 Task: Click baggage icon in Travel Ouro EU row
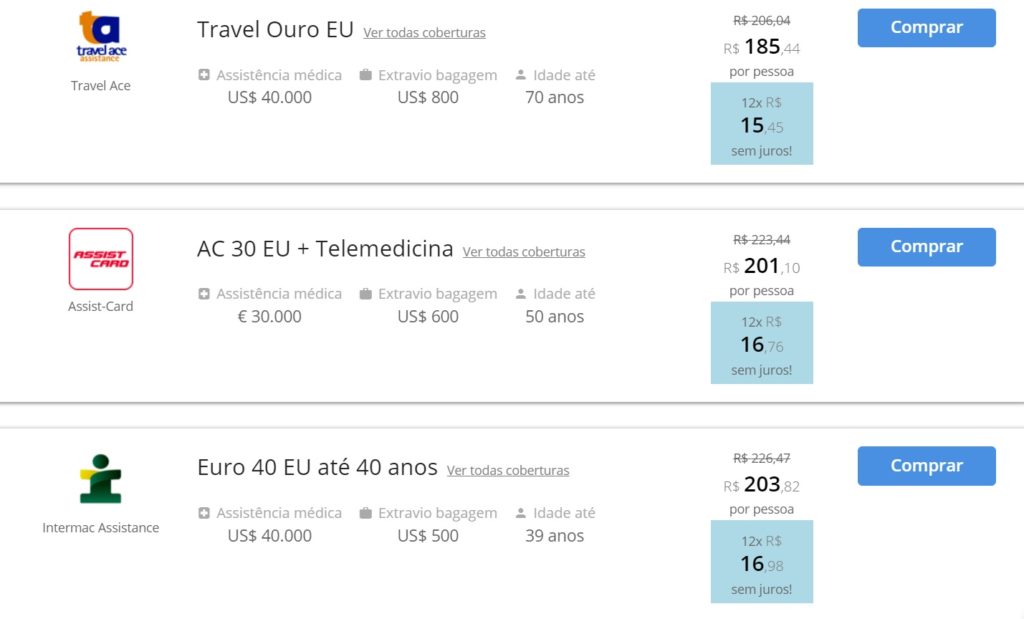(366, 75)
